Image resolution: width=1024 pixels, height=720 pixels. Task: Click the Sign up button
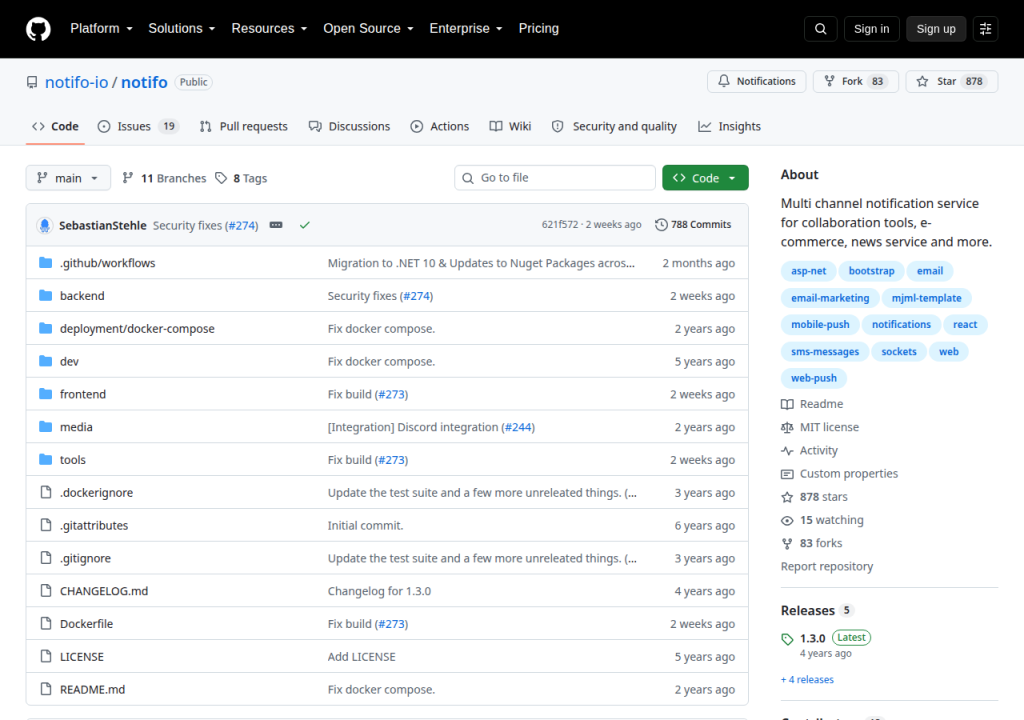coord(936,29)
